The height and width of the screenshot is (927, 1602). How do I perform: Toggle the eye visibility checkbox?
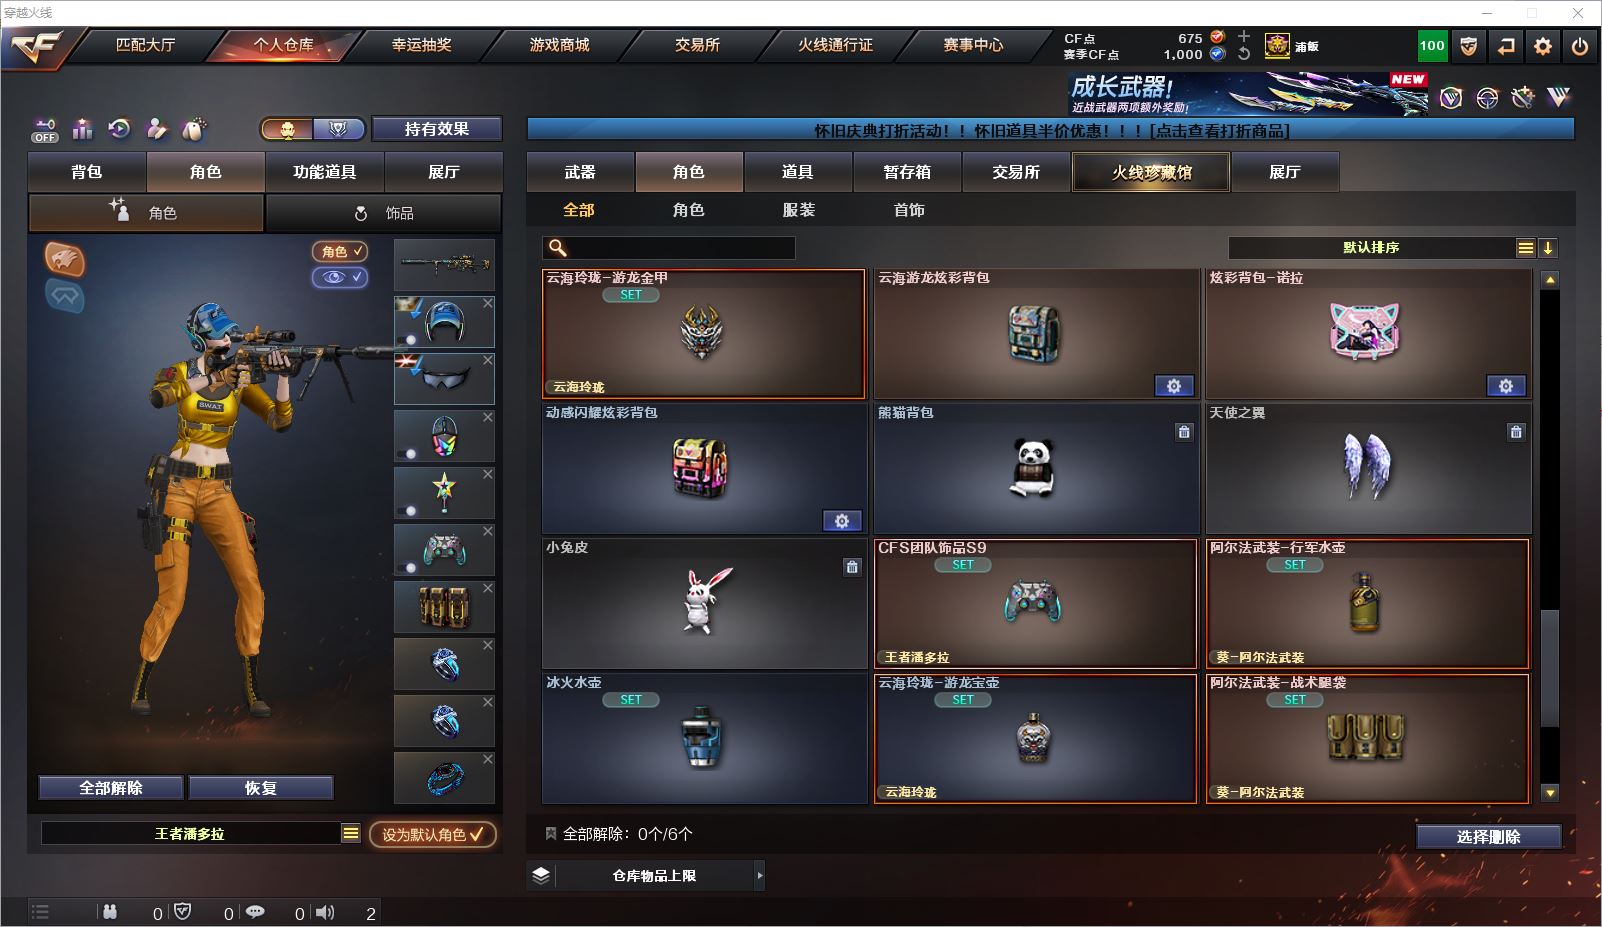[341, 277]
